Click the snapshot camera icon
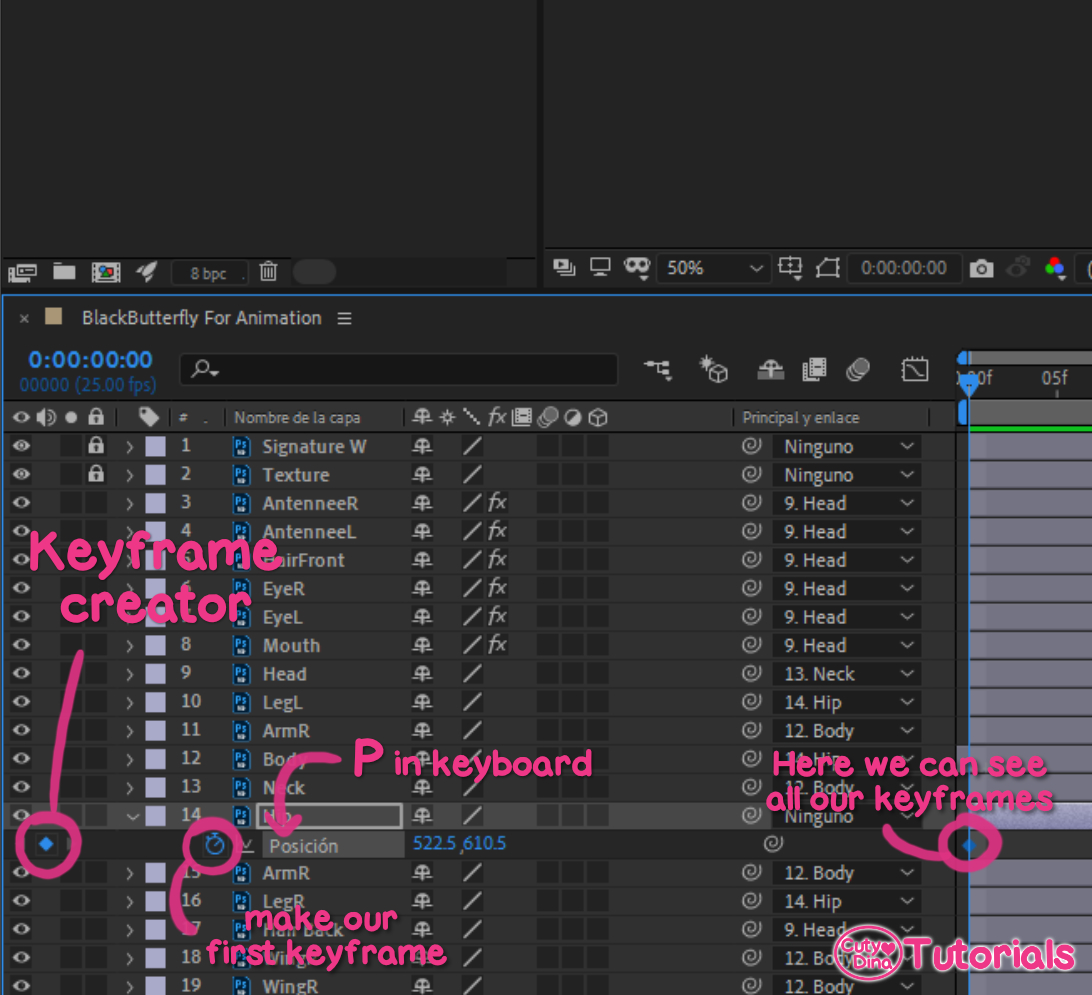 pyautogui.click(x=982, y=268)
